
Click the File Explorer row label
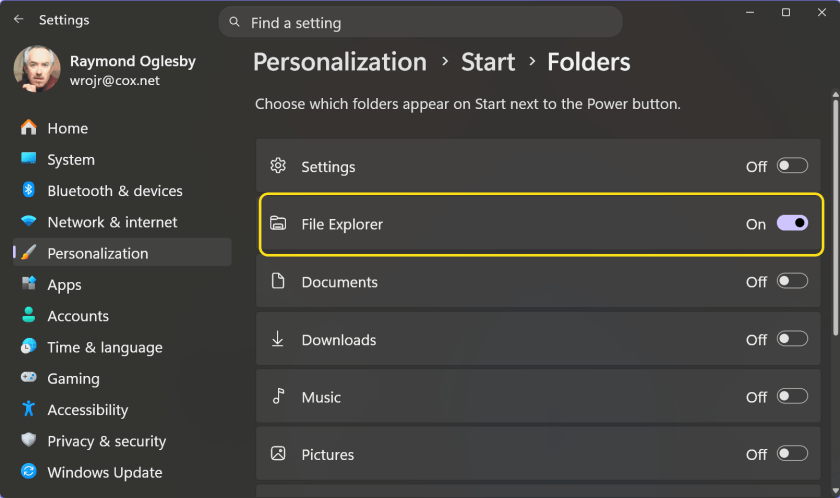pyautogui.click(x=342, y=224)
